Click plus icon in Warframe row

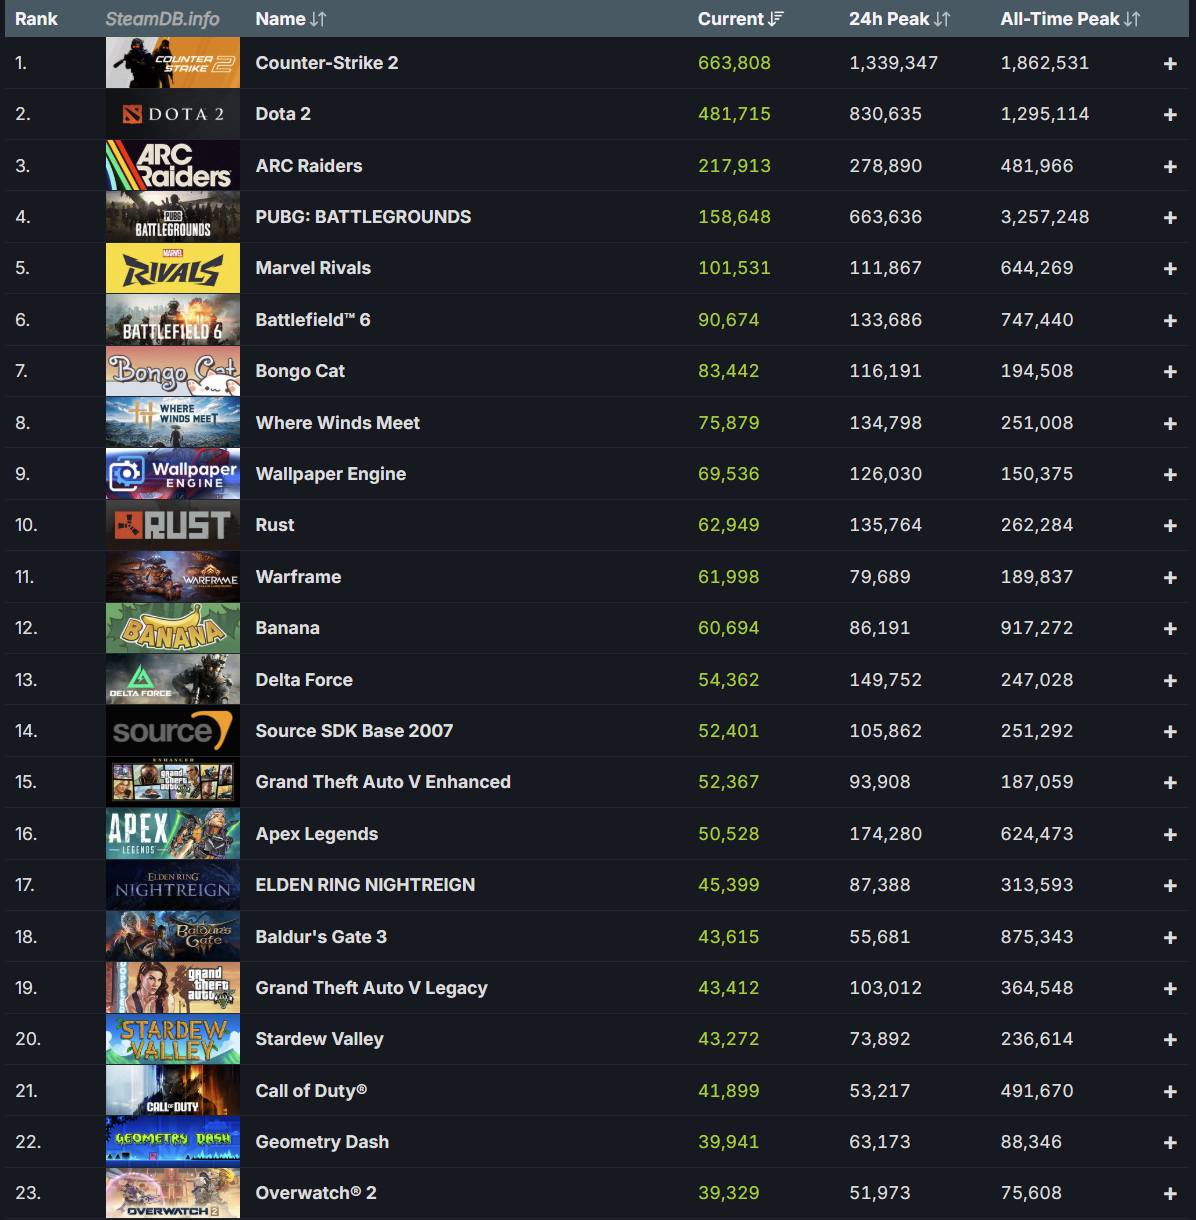(x=1170, y=578)
